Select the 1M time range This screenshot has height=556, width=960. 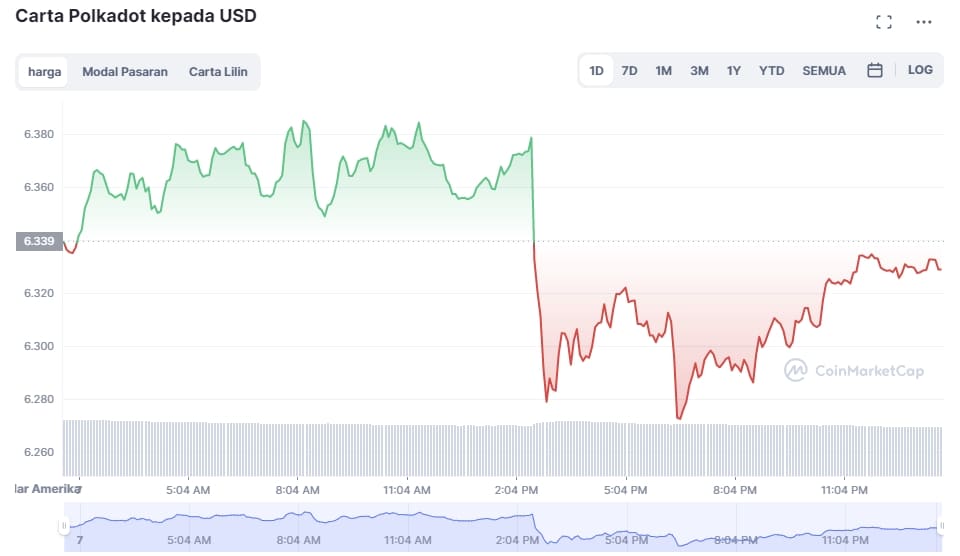pos(663,71)
